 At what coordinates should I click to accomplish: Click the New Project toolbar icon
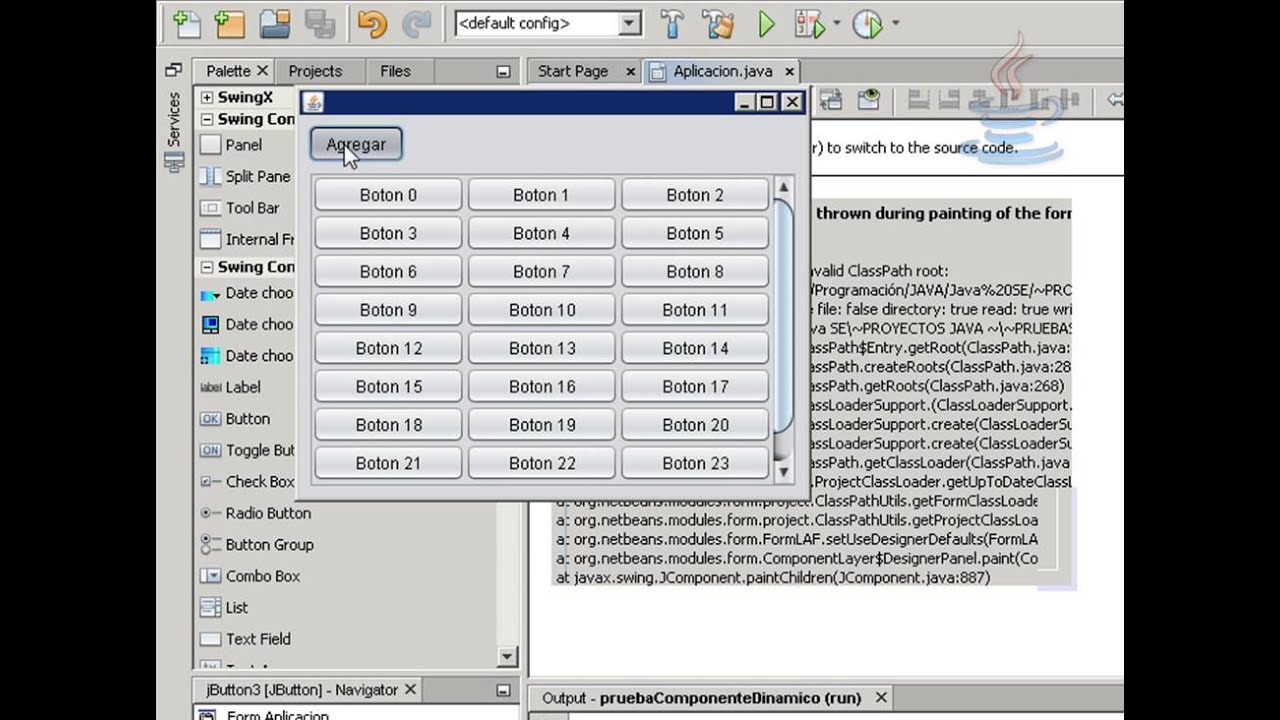230,23
